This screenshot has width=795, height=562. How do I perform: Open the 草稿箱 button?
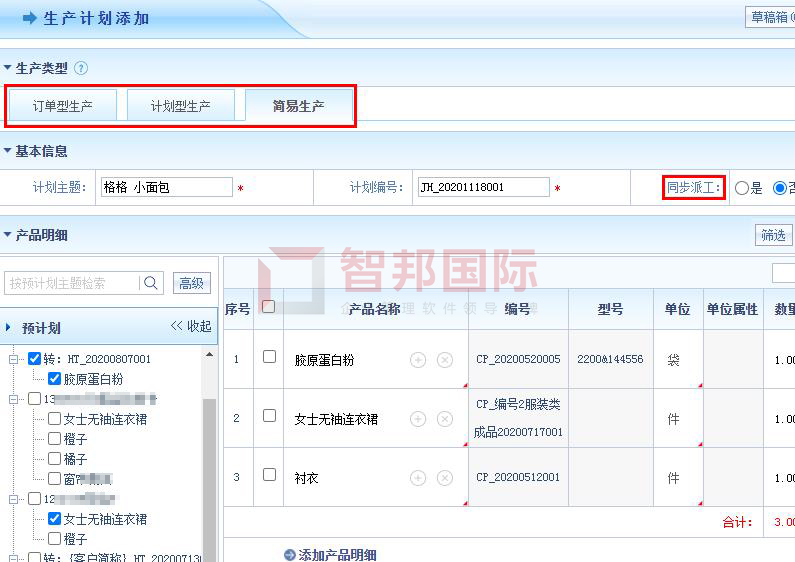[x=770, y=17]
